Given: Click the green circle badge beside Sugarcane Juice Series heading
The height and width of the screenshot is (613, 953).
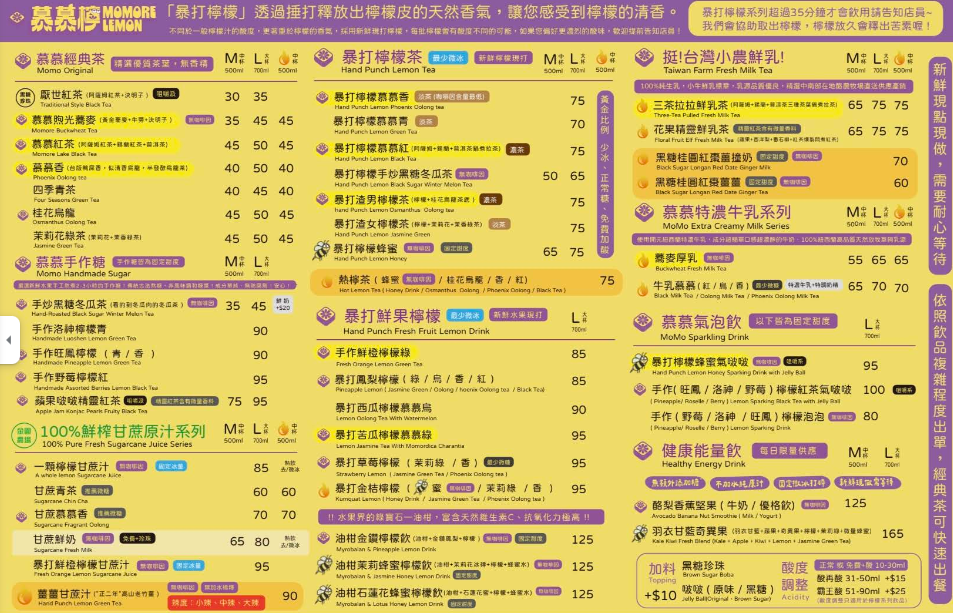Looking at the screenshot, I should 24,435.
